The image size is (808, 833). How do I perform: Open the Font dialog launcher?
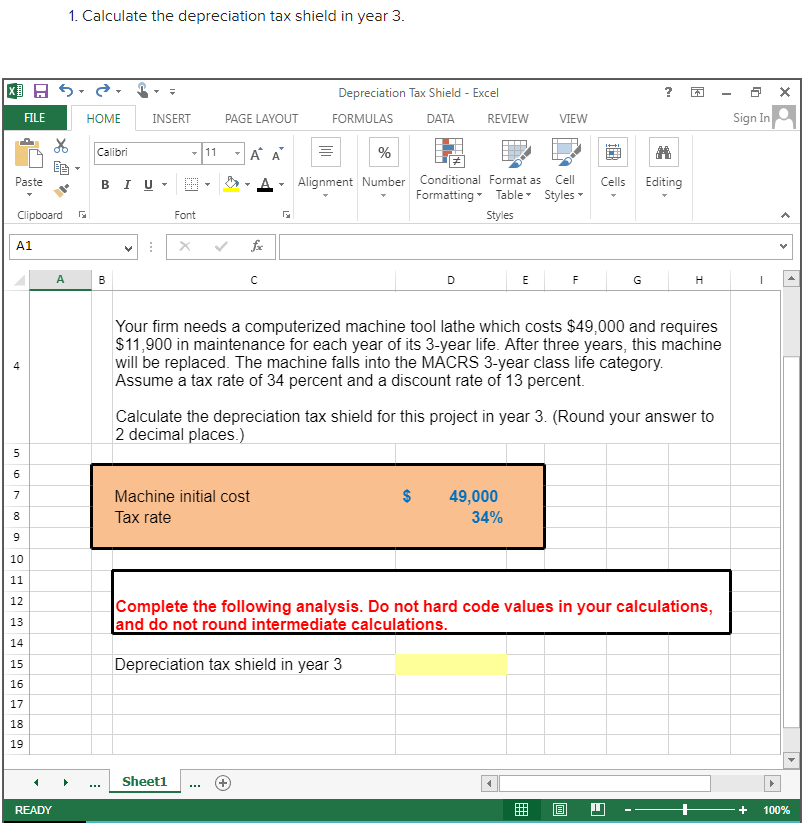tap(286, 215)
